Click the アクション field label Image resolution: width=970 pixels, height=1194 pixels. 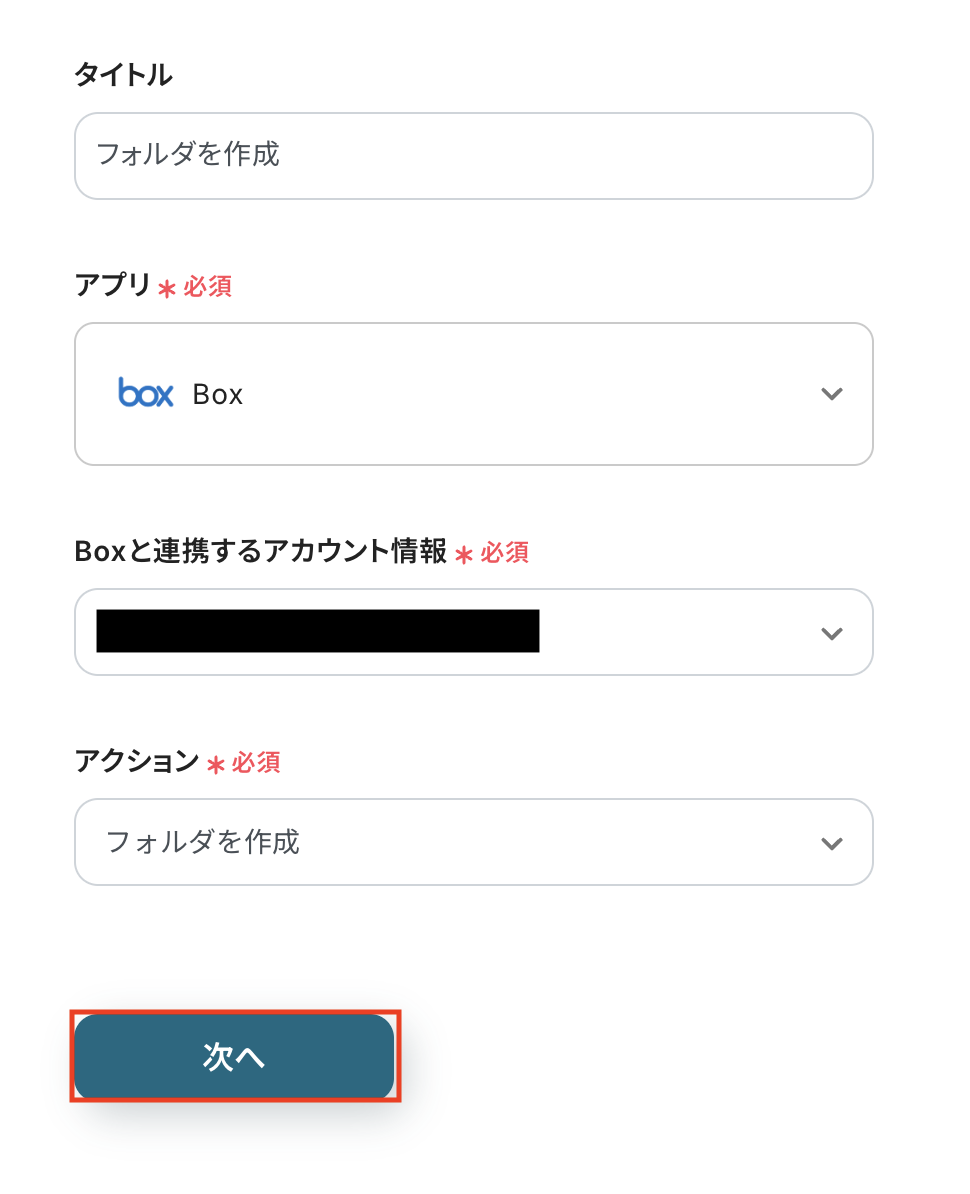tap(137, 762)
